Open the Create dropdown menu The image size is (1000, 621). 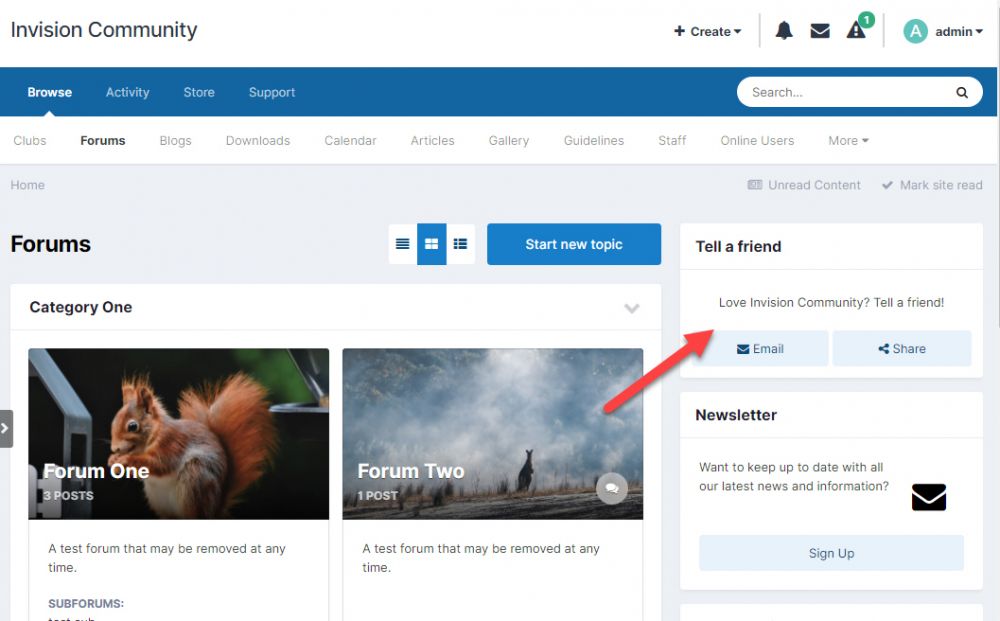click(x=707, y=31)
